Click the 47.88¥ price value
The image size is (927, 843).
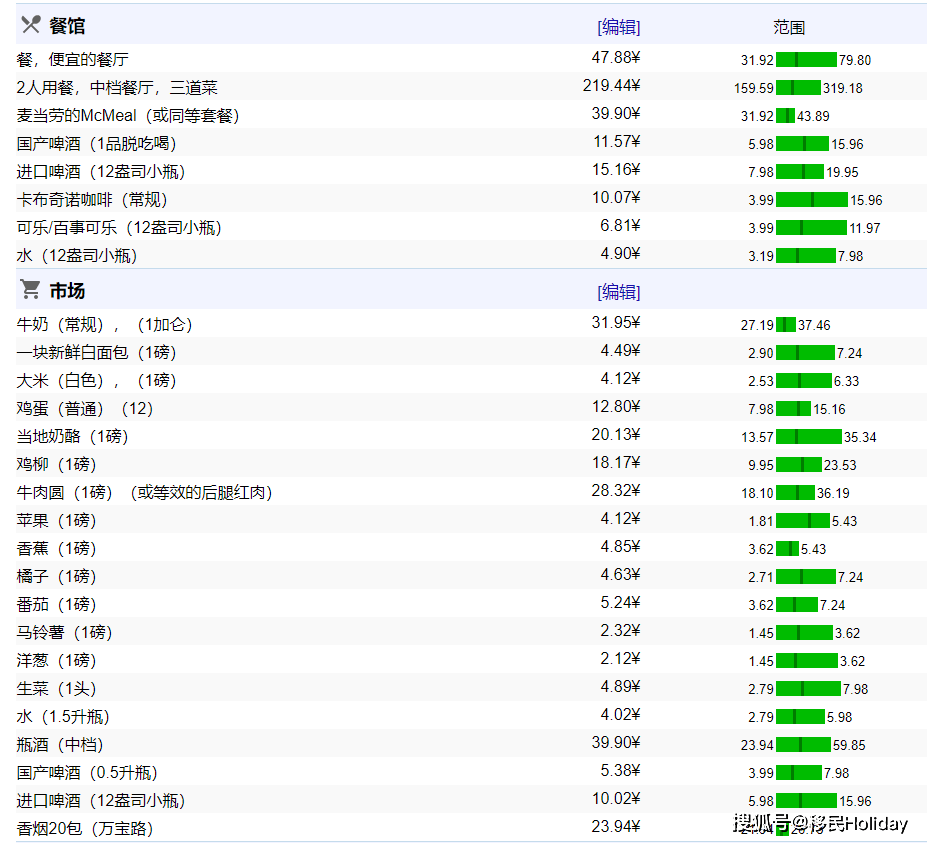(616, 57)
